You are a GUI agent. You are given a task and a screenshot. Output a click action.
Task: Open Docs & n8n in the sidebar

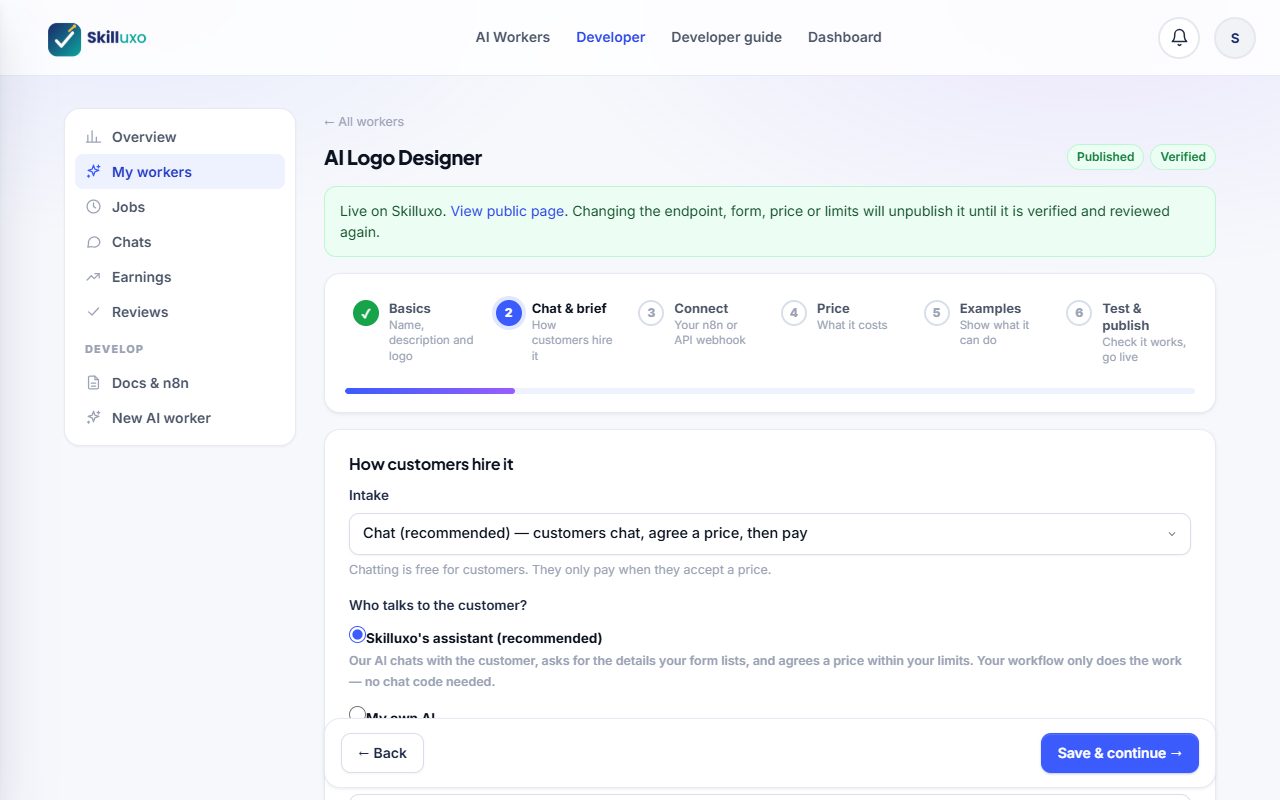(180, 383)
